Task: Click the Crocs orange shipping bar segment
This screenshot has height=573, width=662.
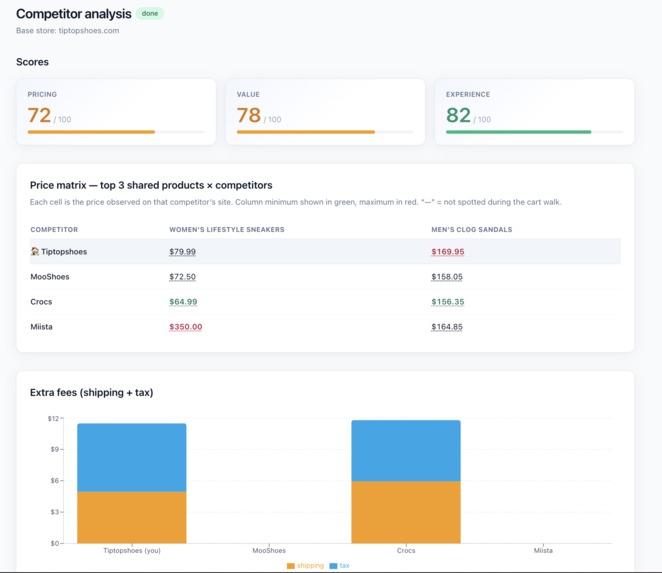Action: tap(406, 512)
